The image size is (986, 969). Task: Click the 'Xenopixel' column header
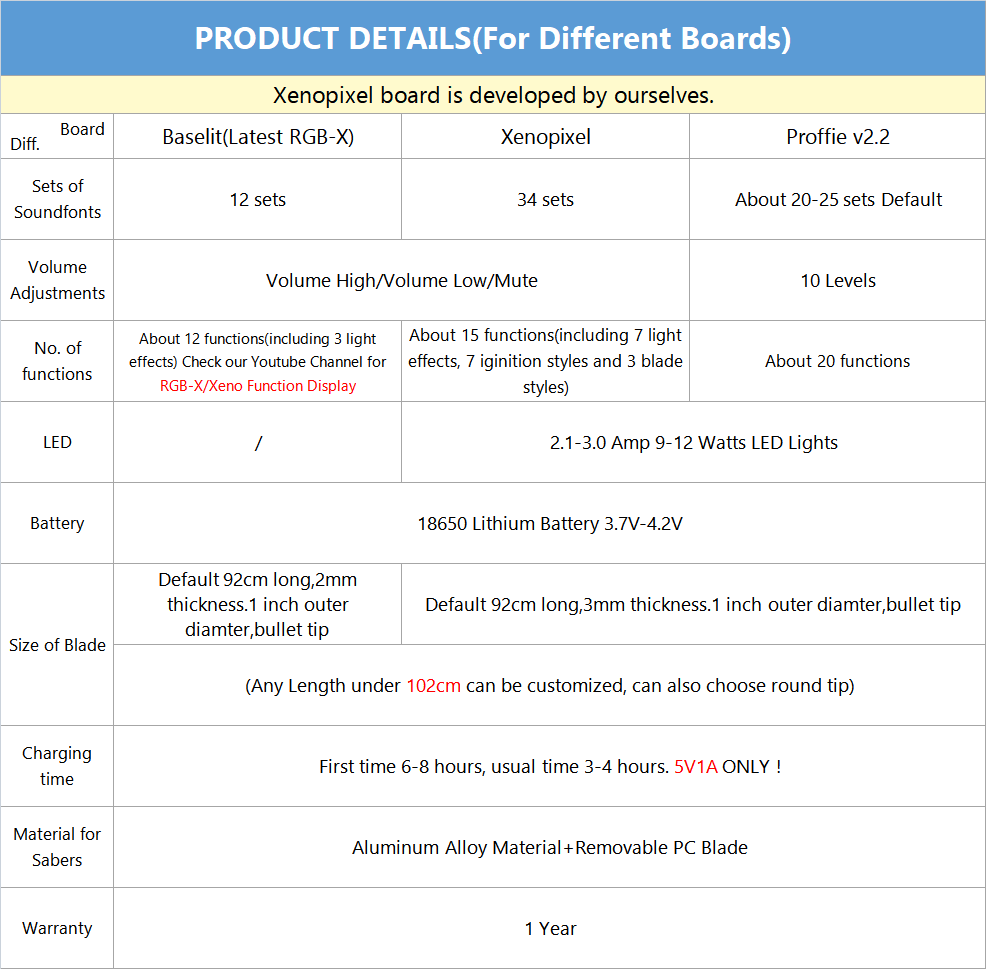[x=545, y=136]
